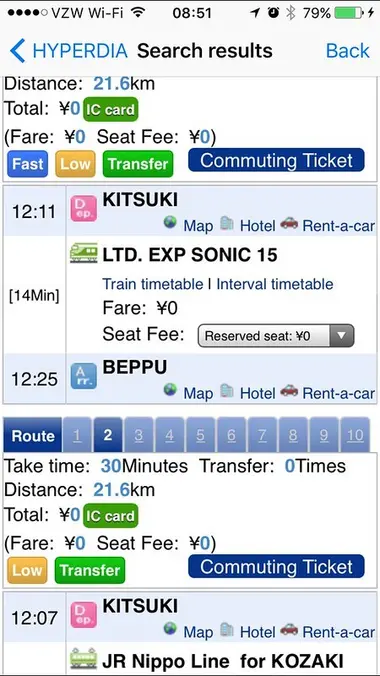This screenshot has width=380, height=676.
Task: Tap the green train icon for LTD. EXP SONIC 15
Action: (x=84, y=254)
